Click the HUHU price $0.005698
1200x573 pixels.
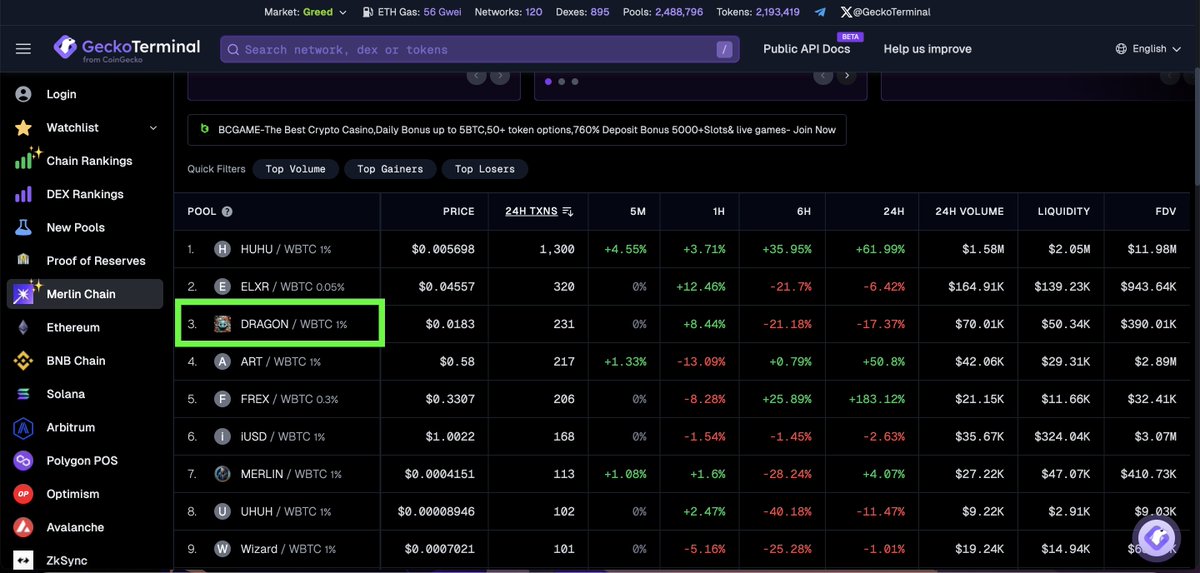tap(445, 249)
